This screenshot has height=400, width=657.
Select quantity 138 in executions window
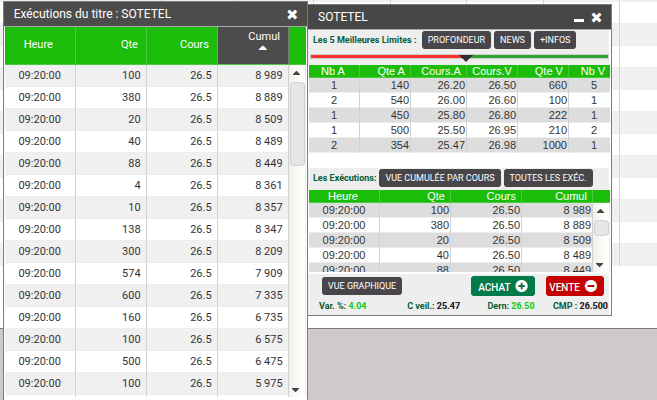(131, 229)
